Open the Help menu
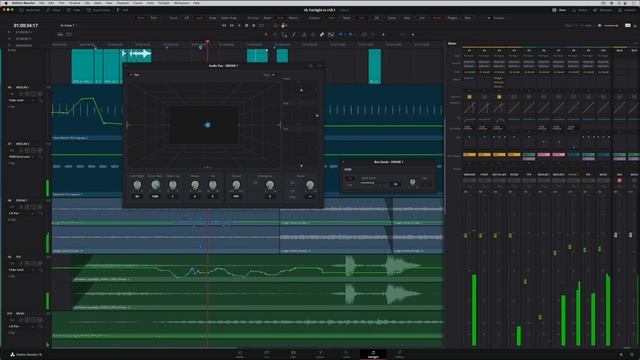The width and height of the screenshot is (640, 360). (x=196, y=3)
